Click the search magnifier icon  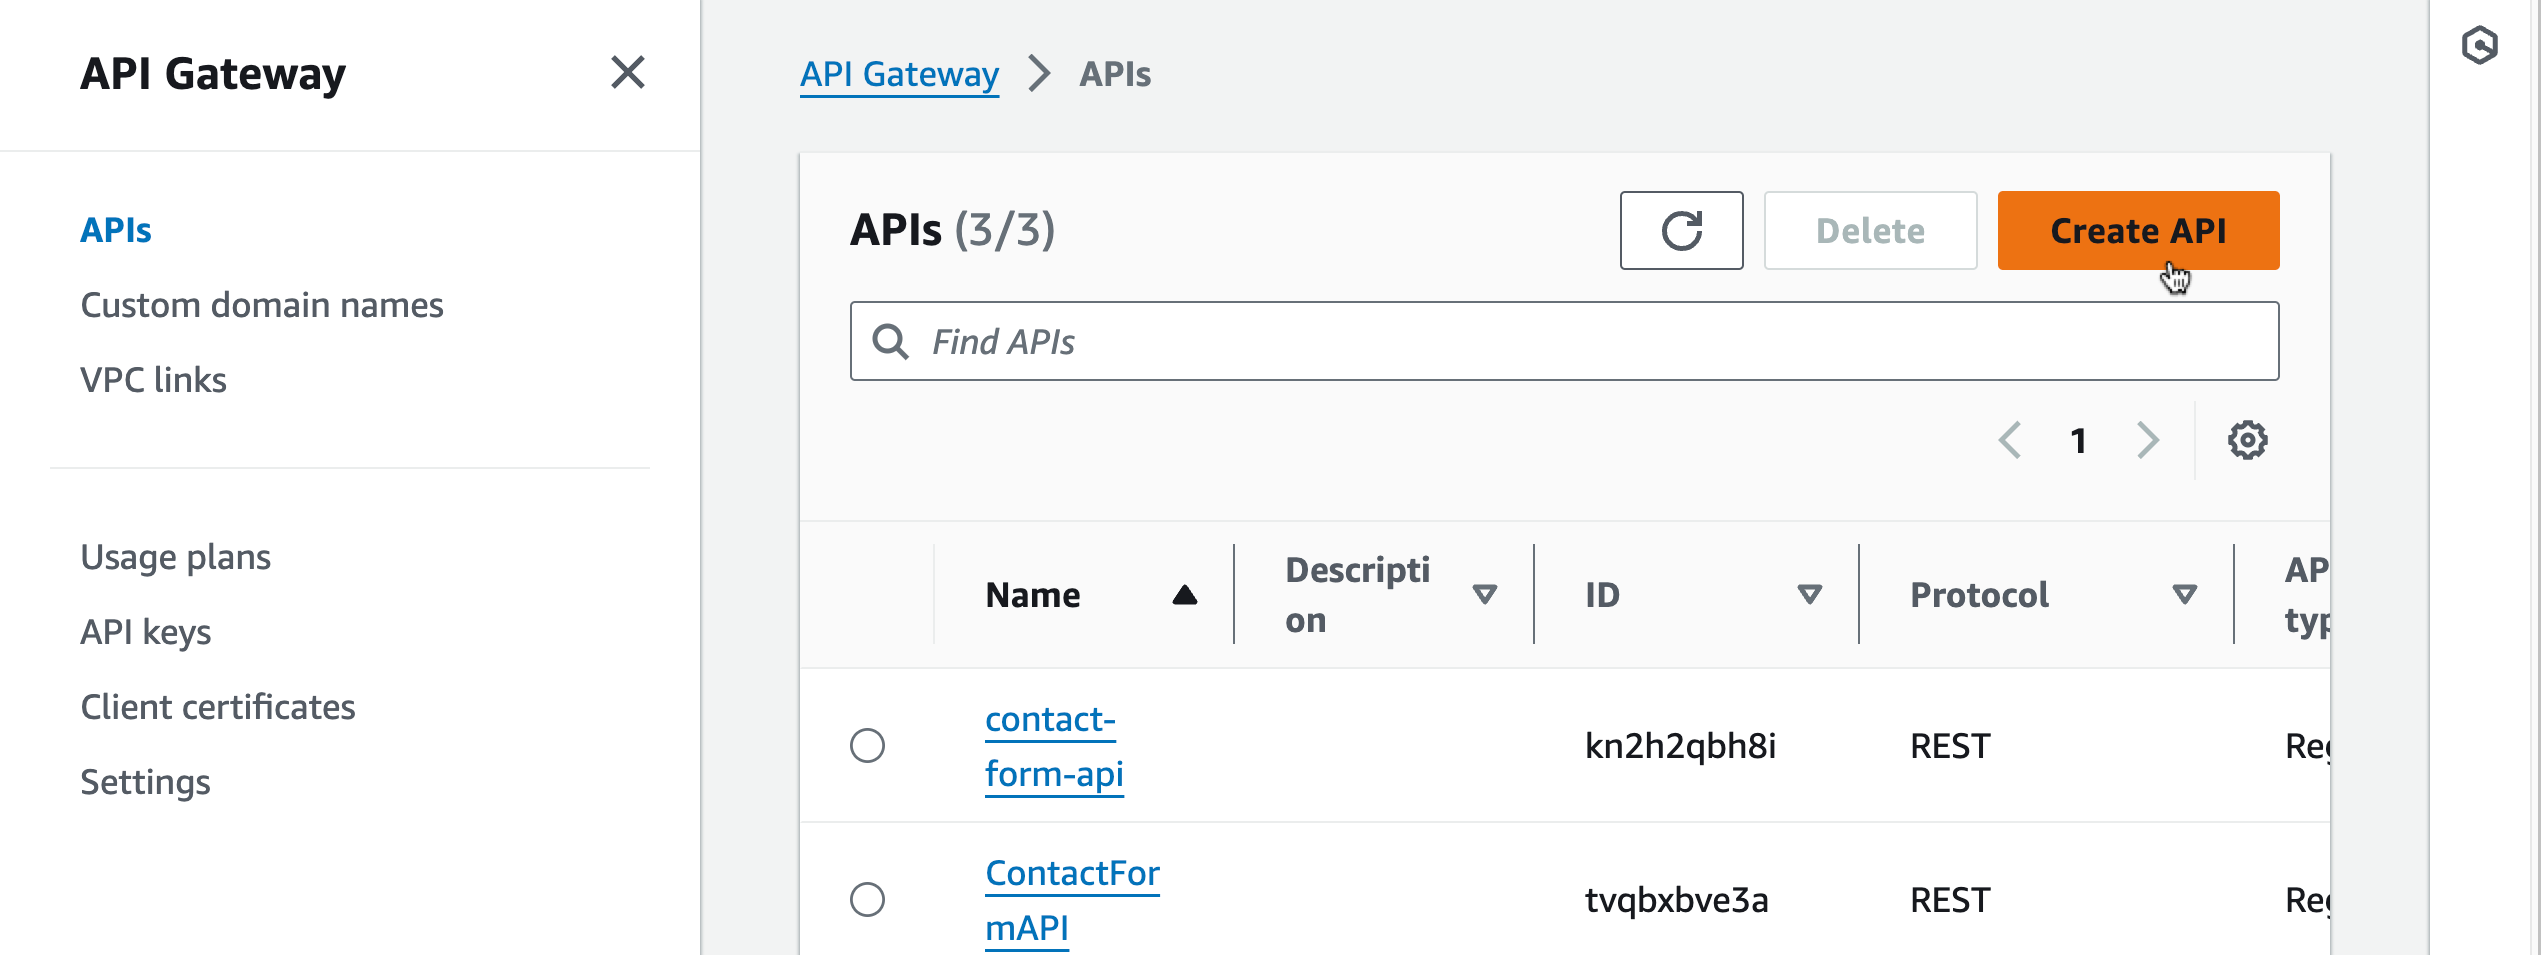point(890,342)
